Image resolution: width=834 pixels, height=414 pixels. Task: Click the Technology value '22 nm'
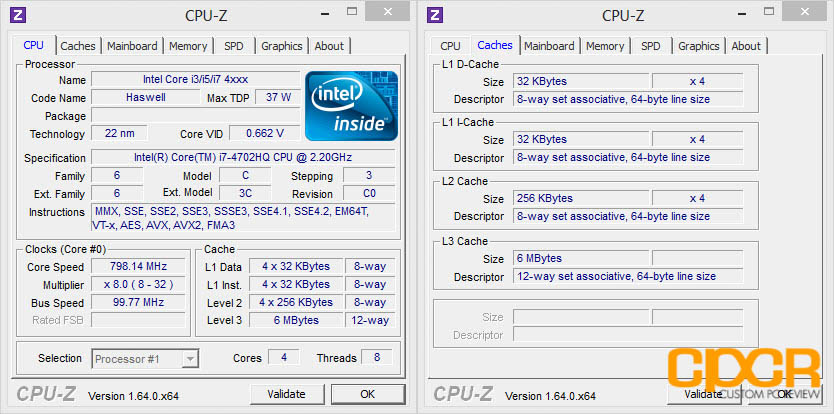pyautogui.click(x=119, y=133)
